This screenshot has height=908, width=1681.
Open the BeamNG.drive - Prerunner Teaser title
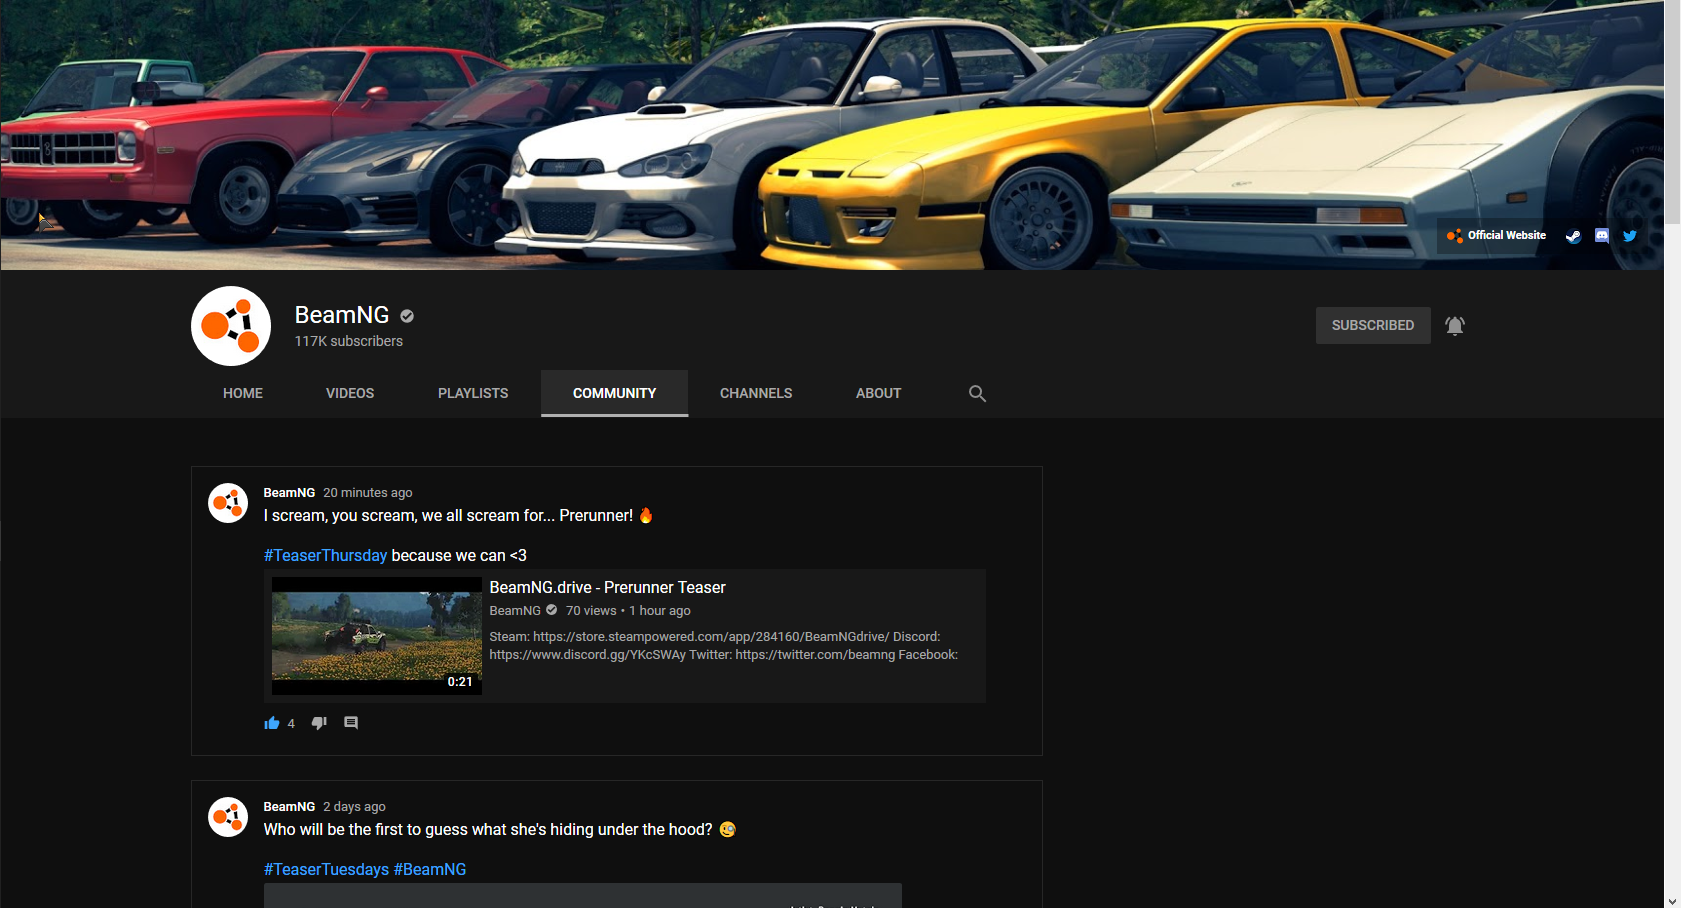(607, 587)
